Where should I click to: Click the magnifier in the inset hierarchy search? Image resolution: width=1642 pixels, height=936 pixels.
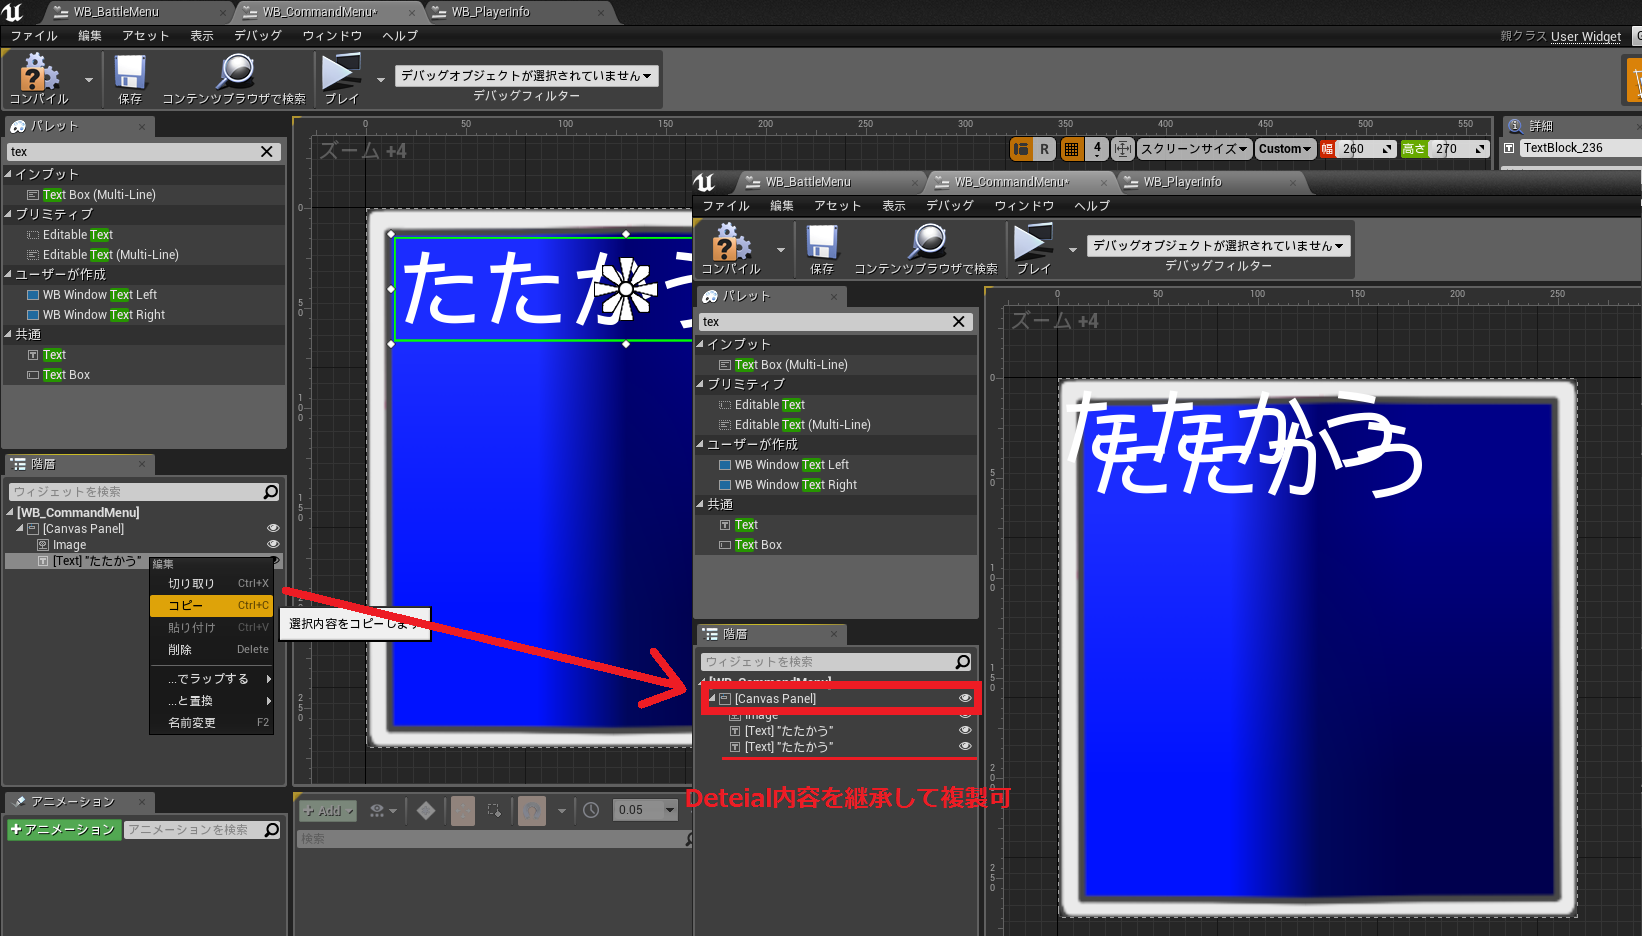pyautogui.click(x=962, y=662)
